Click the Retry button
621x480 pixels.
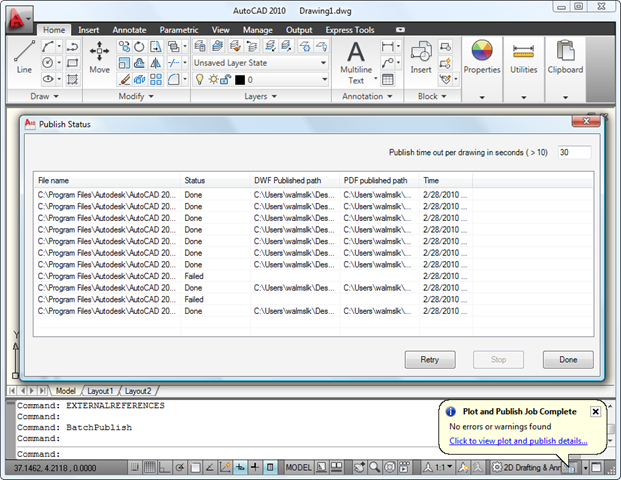pos(429,359)
